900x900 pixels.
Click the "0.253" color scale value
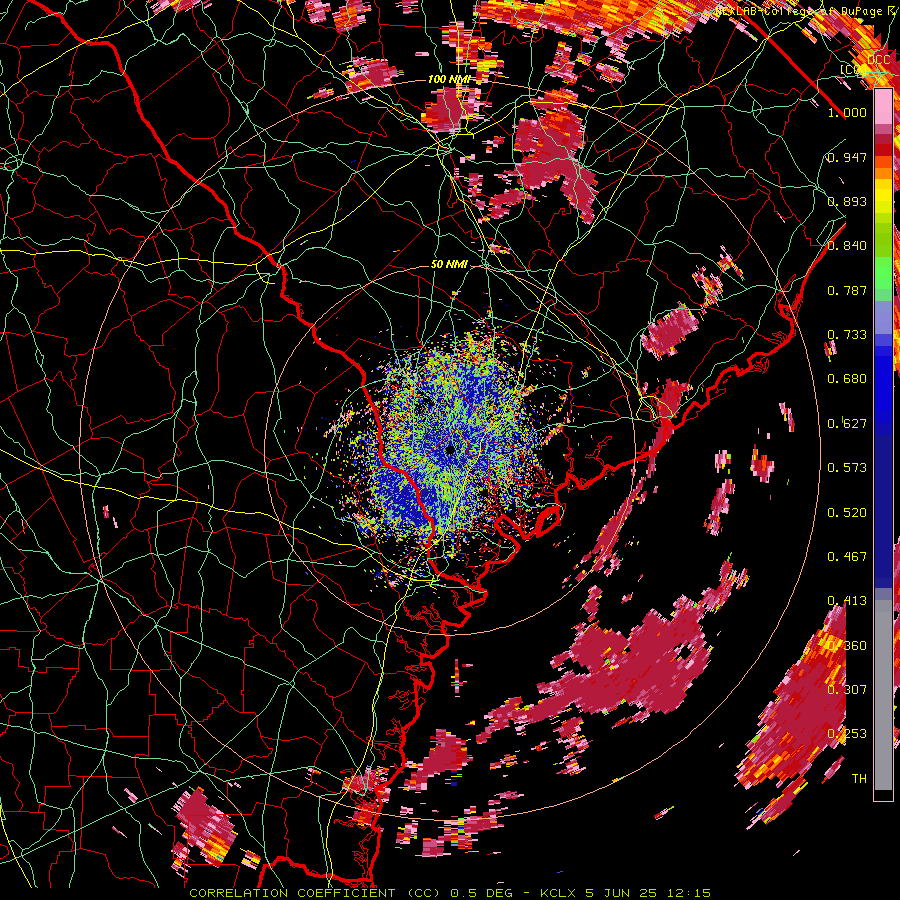pyautogui.click(x=847, y=733)
